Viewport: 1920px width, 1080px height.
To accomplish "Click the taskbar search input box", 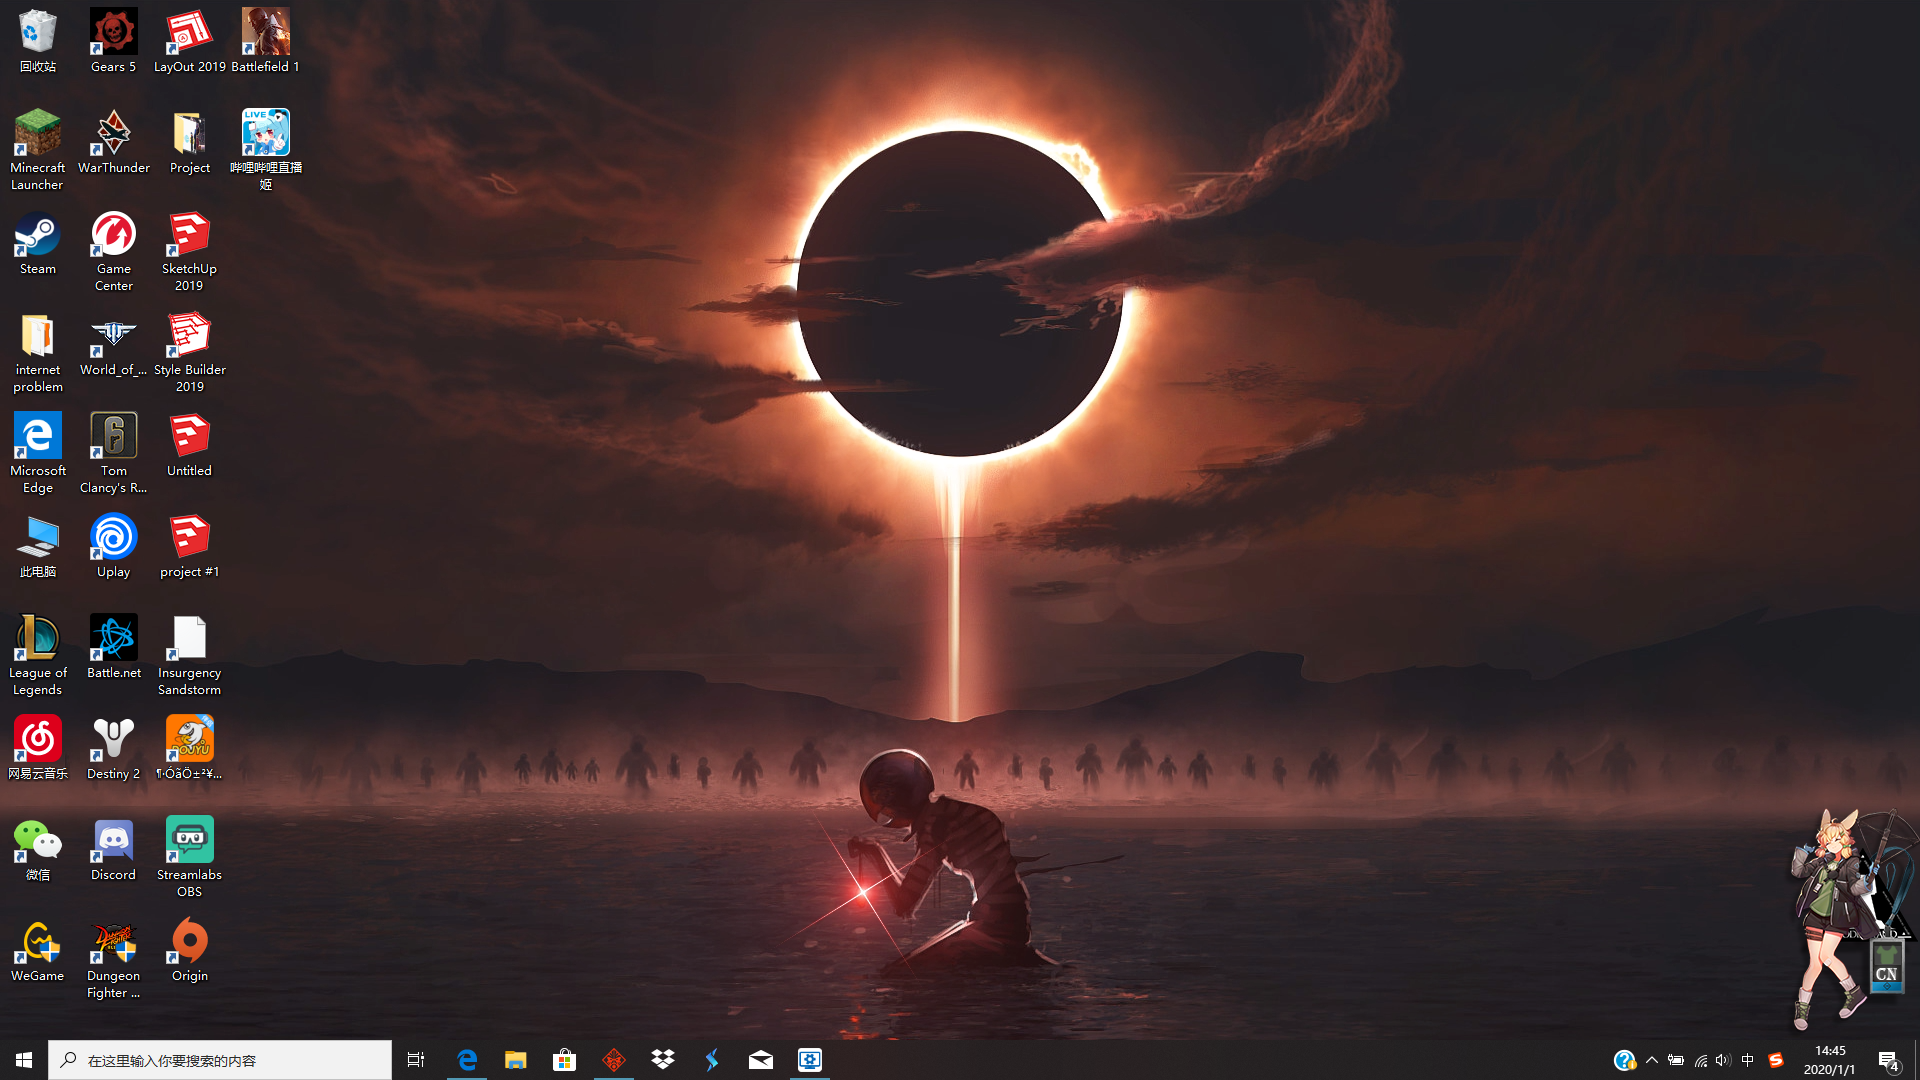I will coord(220,1060).
